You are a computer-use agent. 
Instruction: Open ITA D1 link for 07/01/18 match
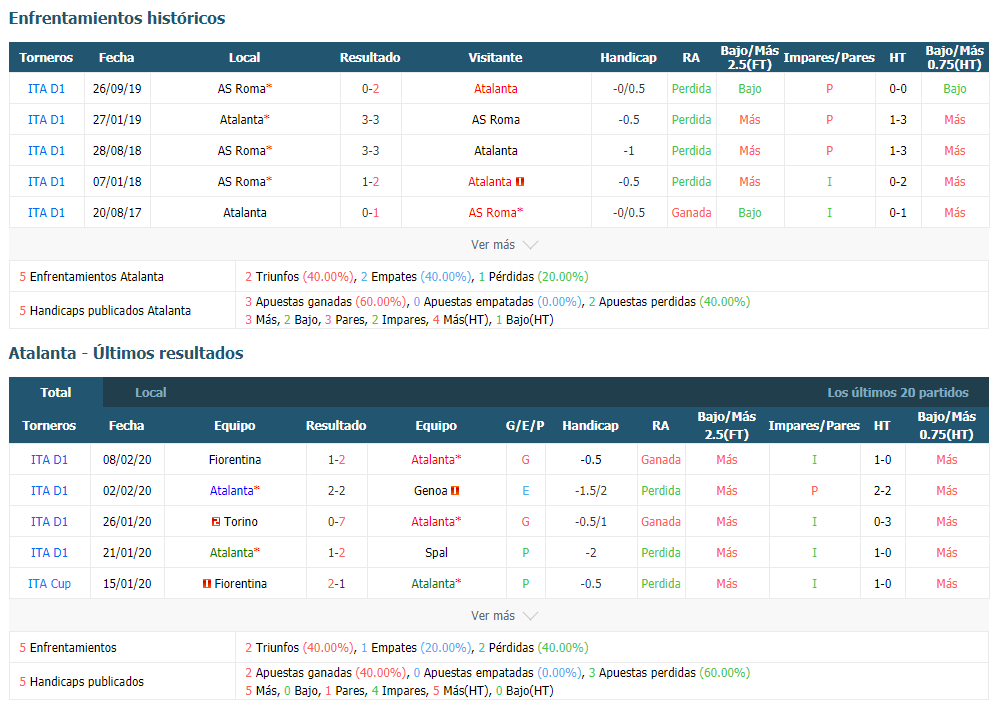(47, 181)
